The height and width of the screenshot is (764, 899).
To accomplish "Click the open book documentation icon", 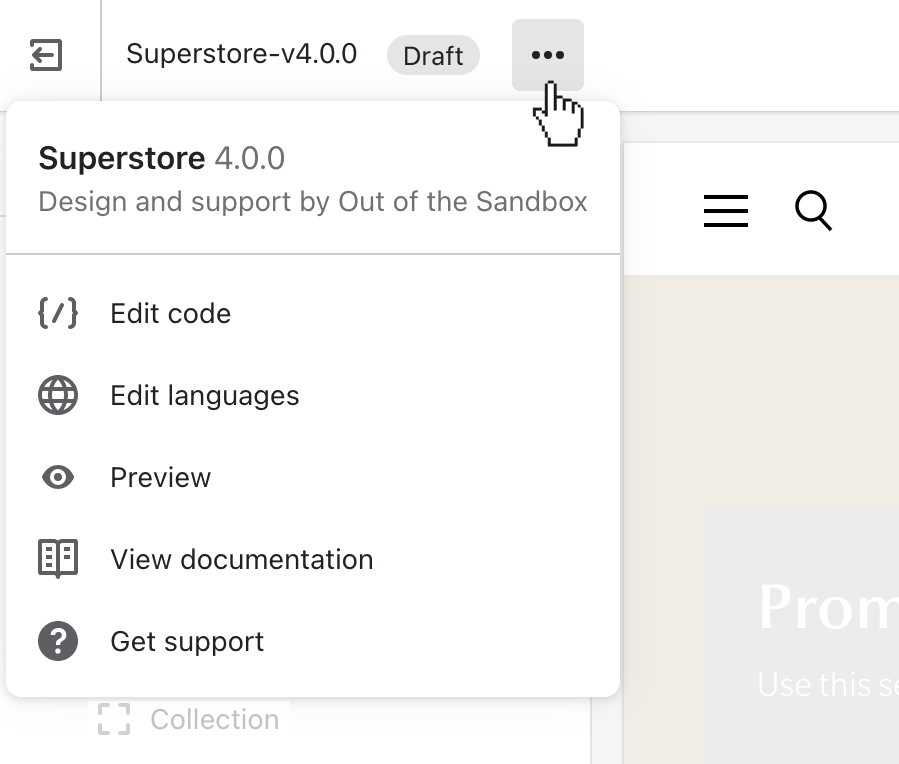I will (x=58, y=559).
